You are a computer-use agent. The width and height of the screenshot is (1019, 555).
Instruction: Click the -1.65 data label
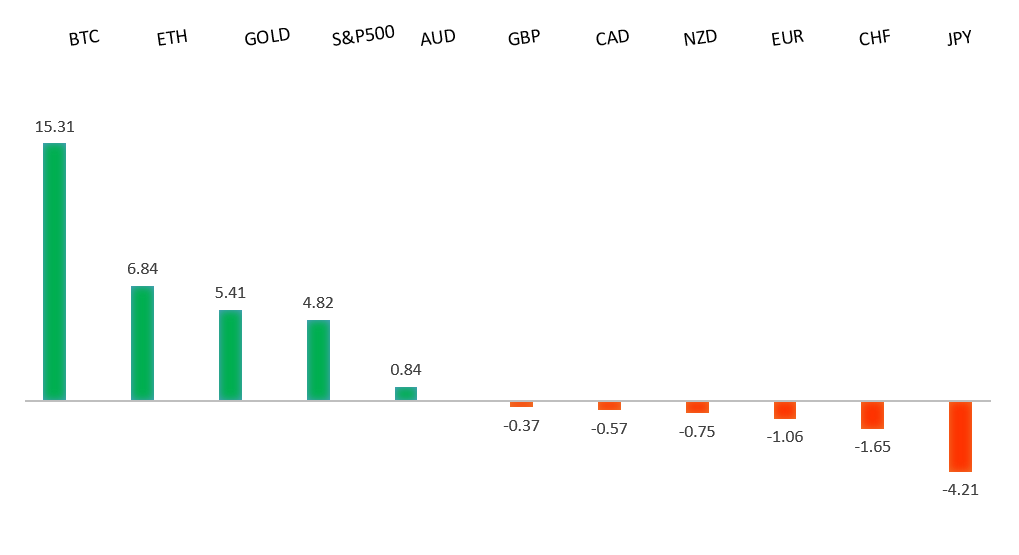point(872,446)
